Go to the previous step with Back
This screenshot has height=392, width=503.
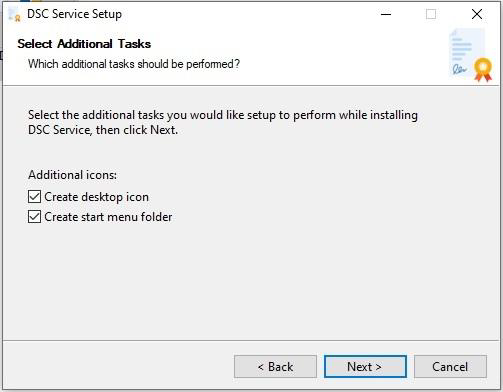pyautogui.click(x=275, y=366)
